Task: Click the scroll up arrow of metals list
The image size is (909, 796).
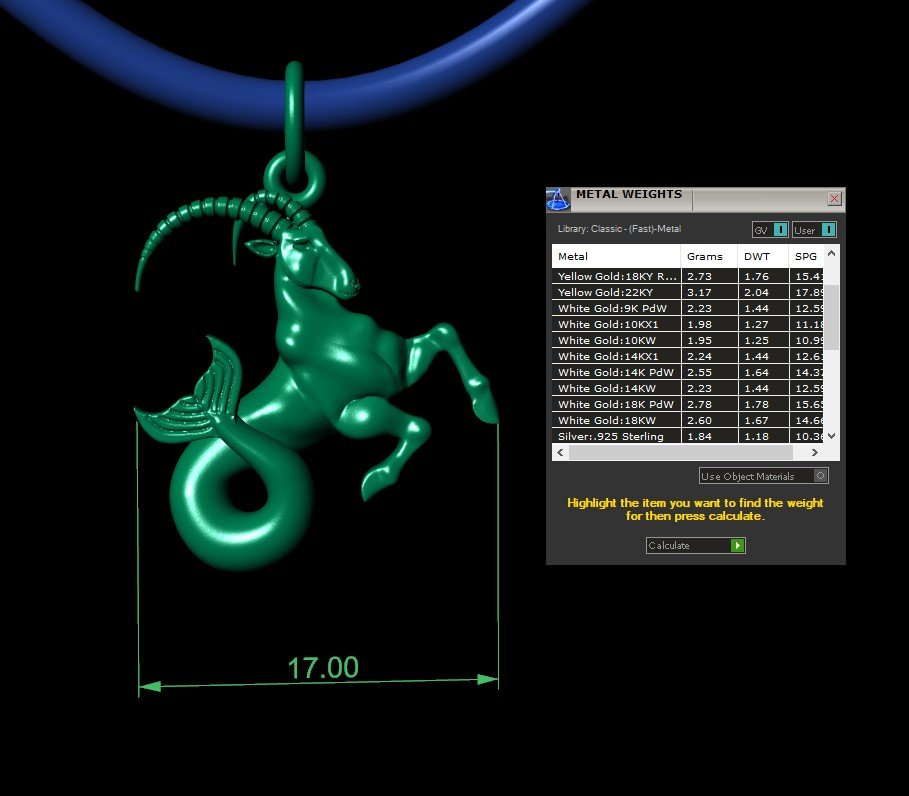Action: (x=831, y=253)
